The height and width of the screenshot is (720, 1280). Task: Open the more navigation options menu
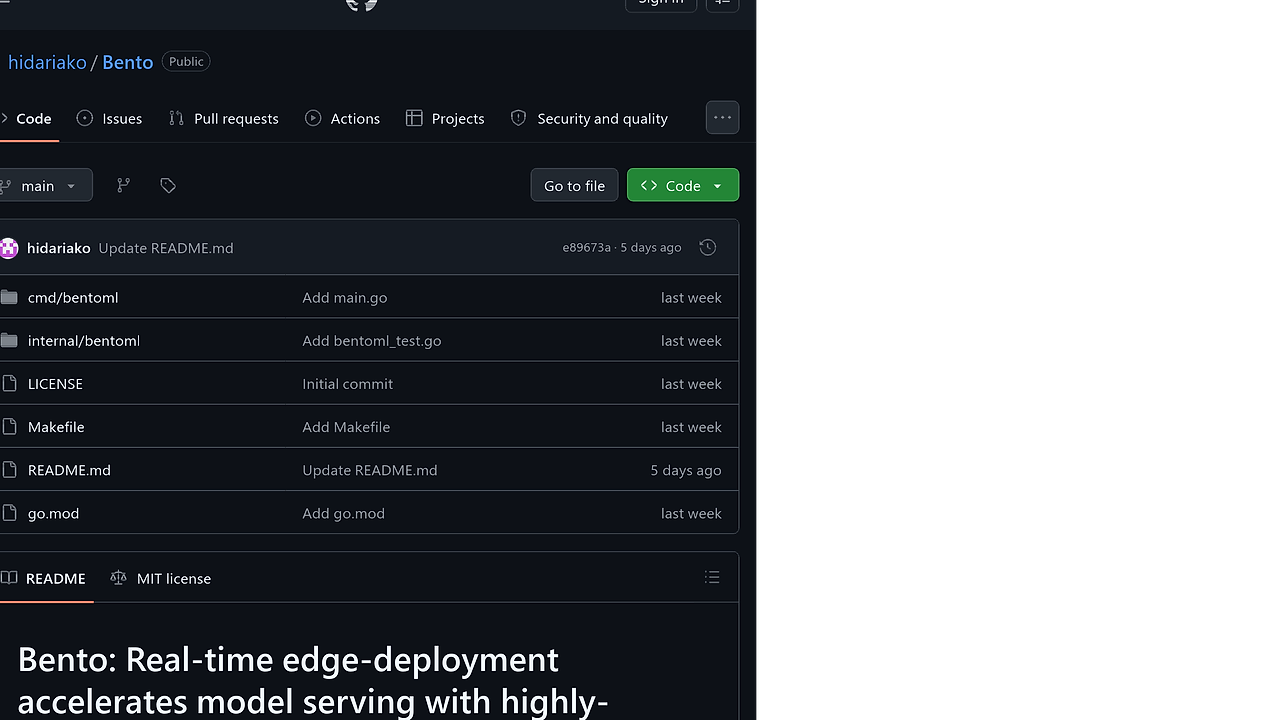click(722, 117)
